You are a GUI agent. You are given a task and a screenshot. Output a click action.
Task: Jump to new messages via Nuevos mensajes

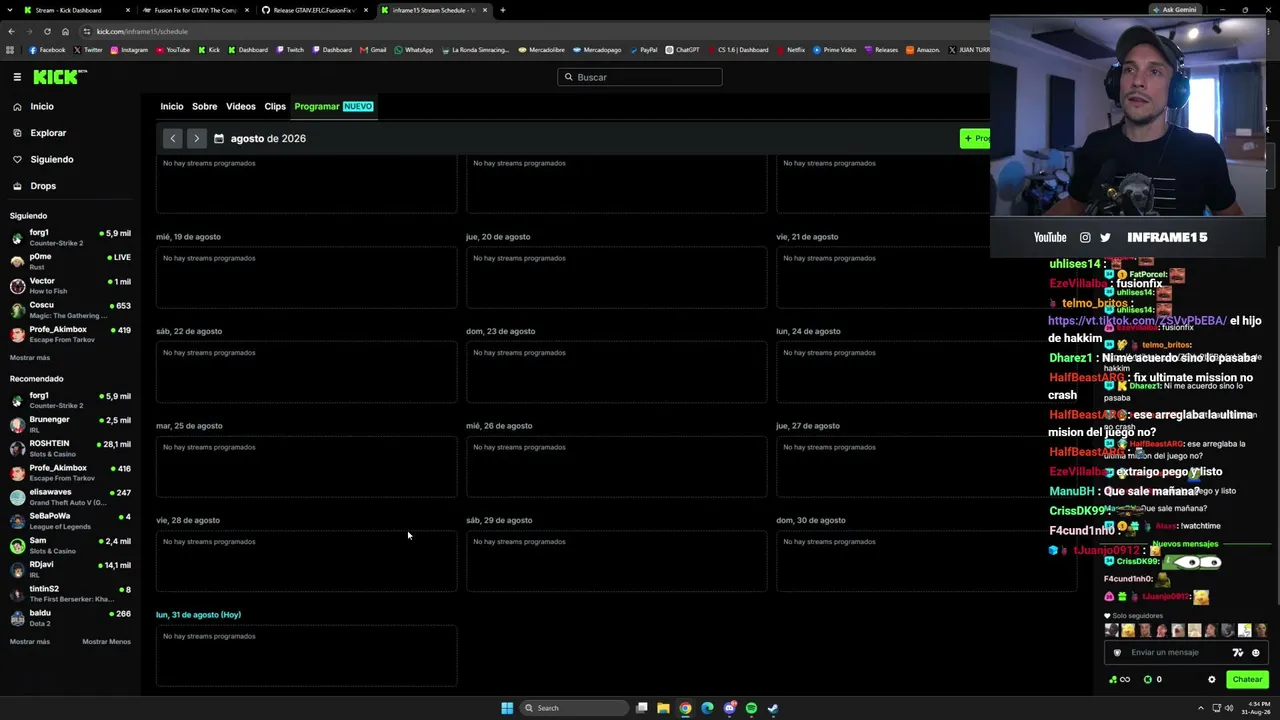tap(1186, 544)
